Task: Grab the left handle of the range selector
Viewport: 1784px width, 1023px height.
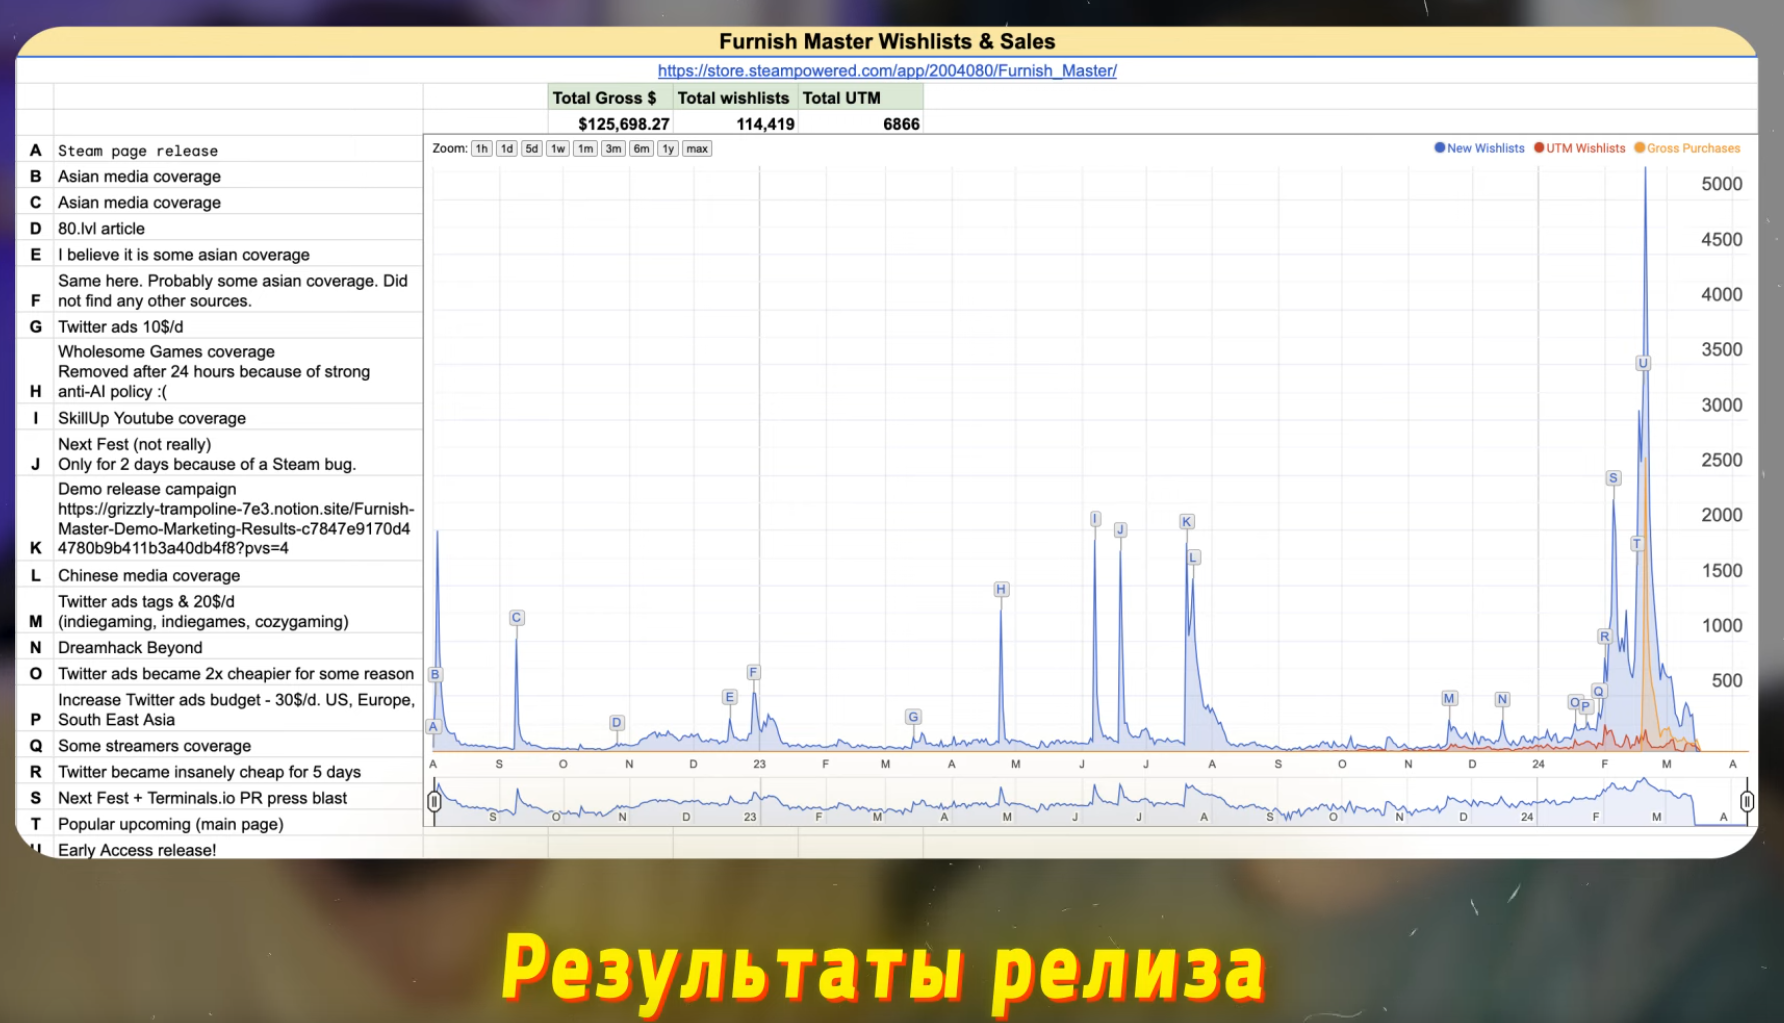Action: tap(434, 801)
